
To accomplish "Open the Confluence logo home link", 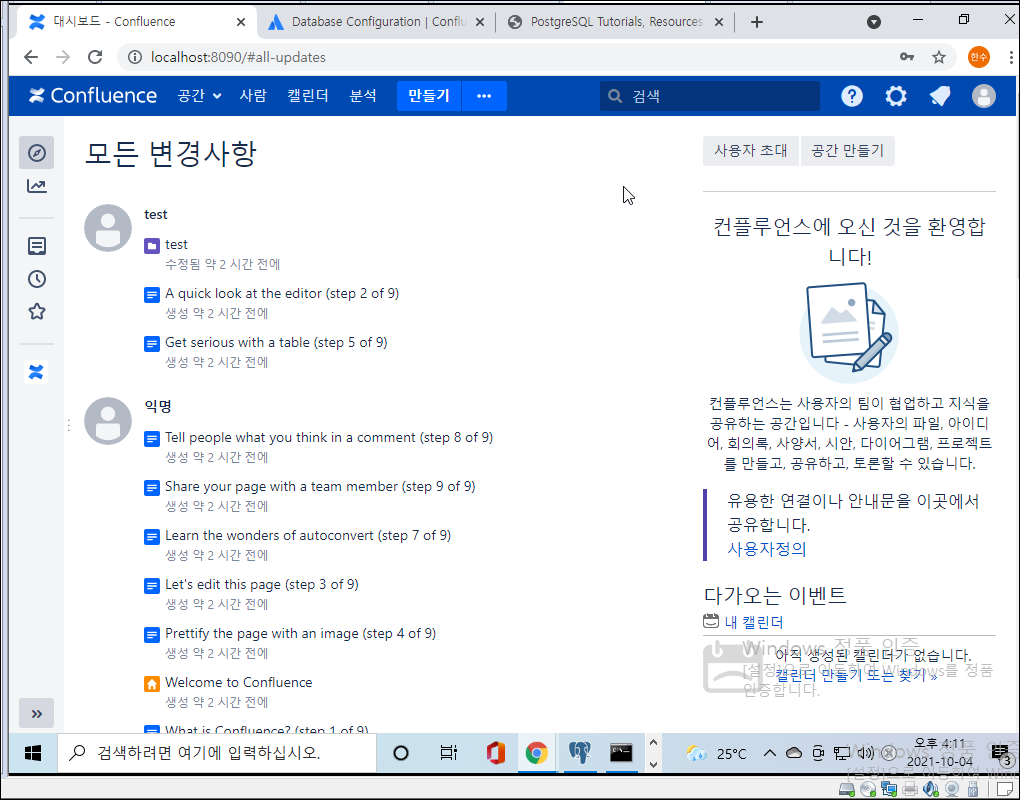I will point(92,96).
